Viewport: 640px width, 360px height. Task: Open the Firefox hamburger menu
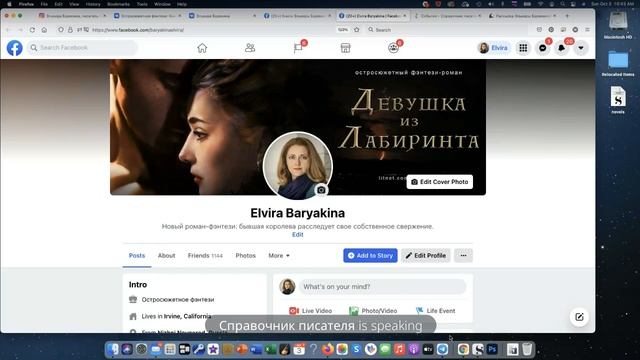pos(587,30)
